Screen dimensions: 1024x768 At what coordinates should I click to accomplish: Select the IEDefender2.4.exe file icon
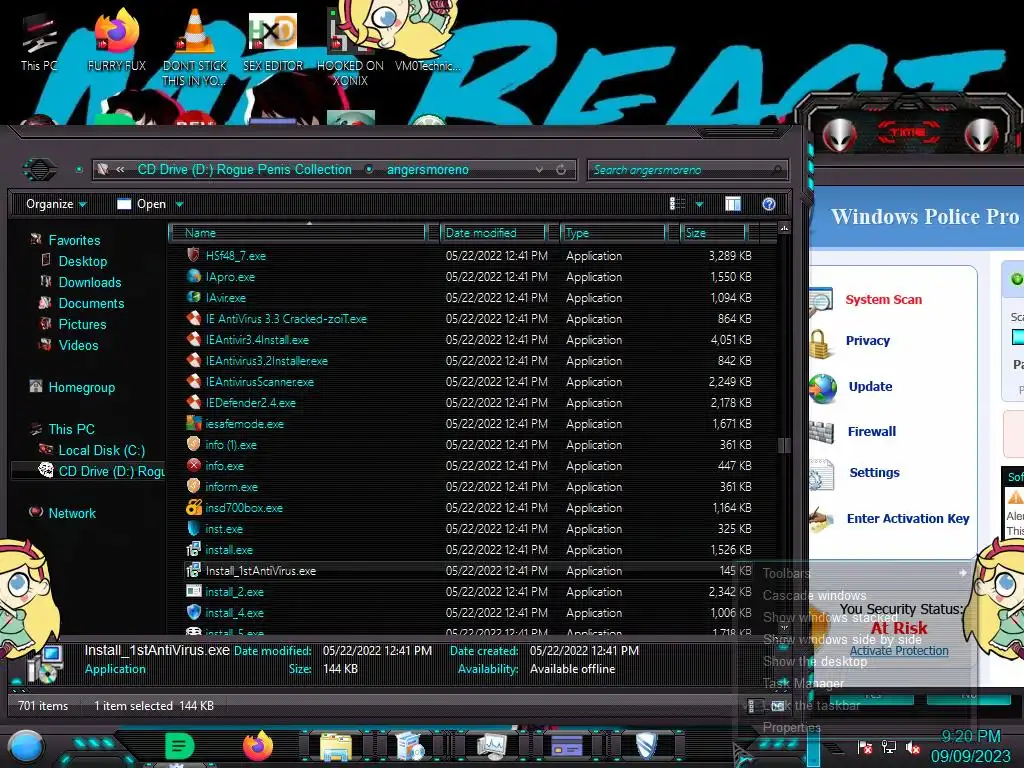pyautogui.click(x=193, y=402)
